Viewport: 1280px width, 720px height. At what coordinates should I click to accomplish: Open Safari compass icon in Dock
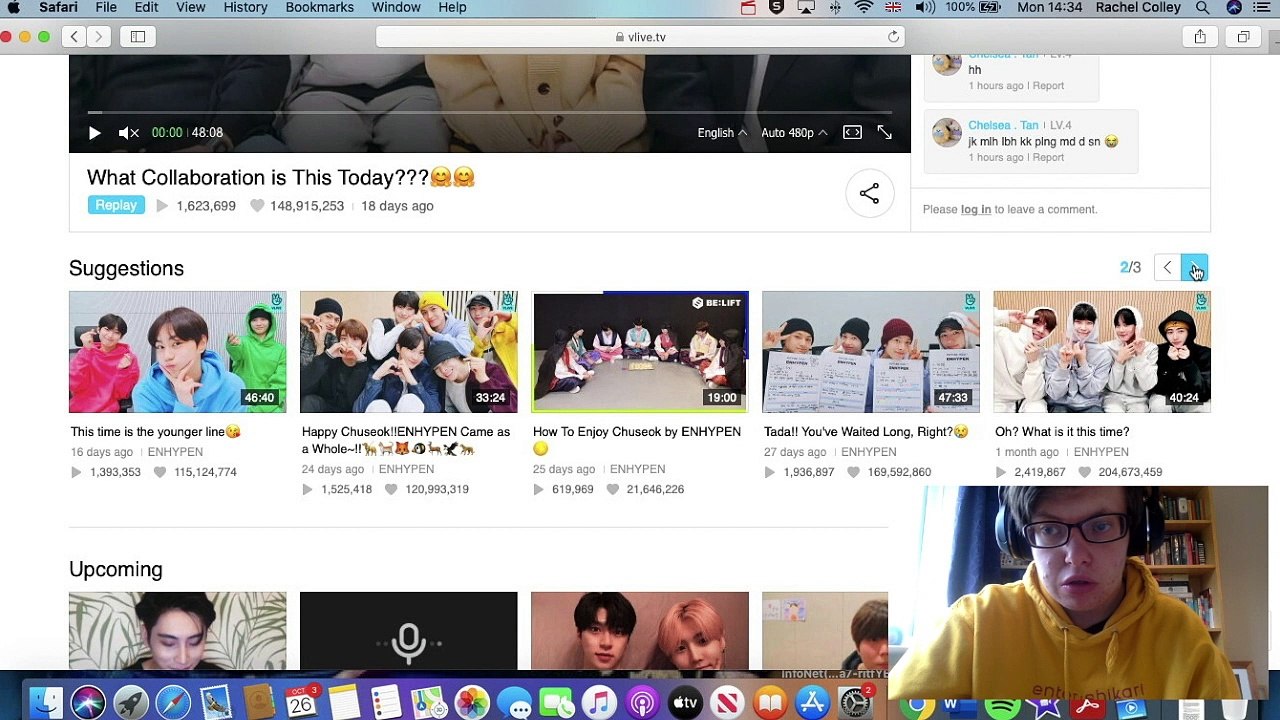(173, 703)
